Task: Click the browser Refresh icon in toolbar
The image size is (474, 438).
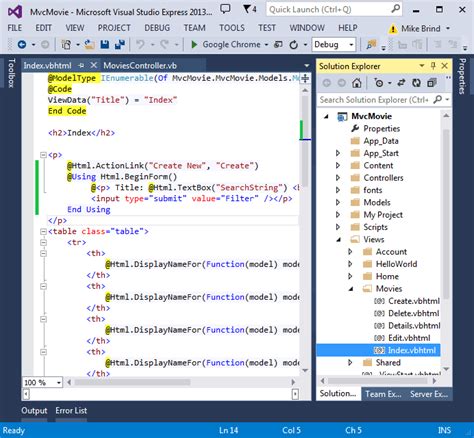Action: [294, 44]
